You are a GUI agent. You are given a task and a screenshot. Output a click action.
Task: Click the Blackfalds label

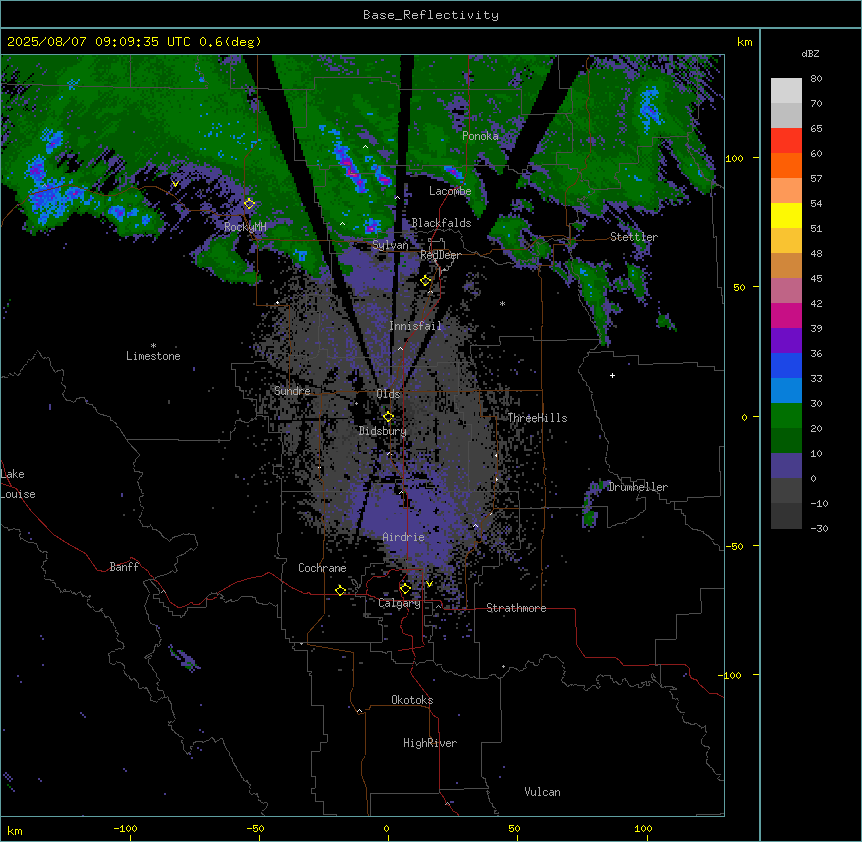click(441, 223)
